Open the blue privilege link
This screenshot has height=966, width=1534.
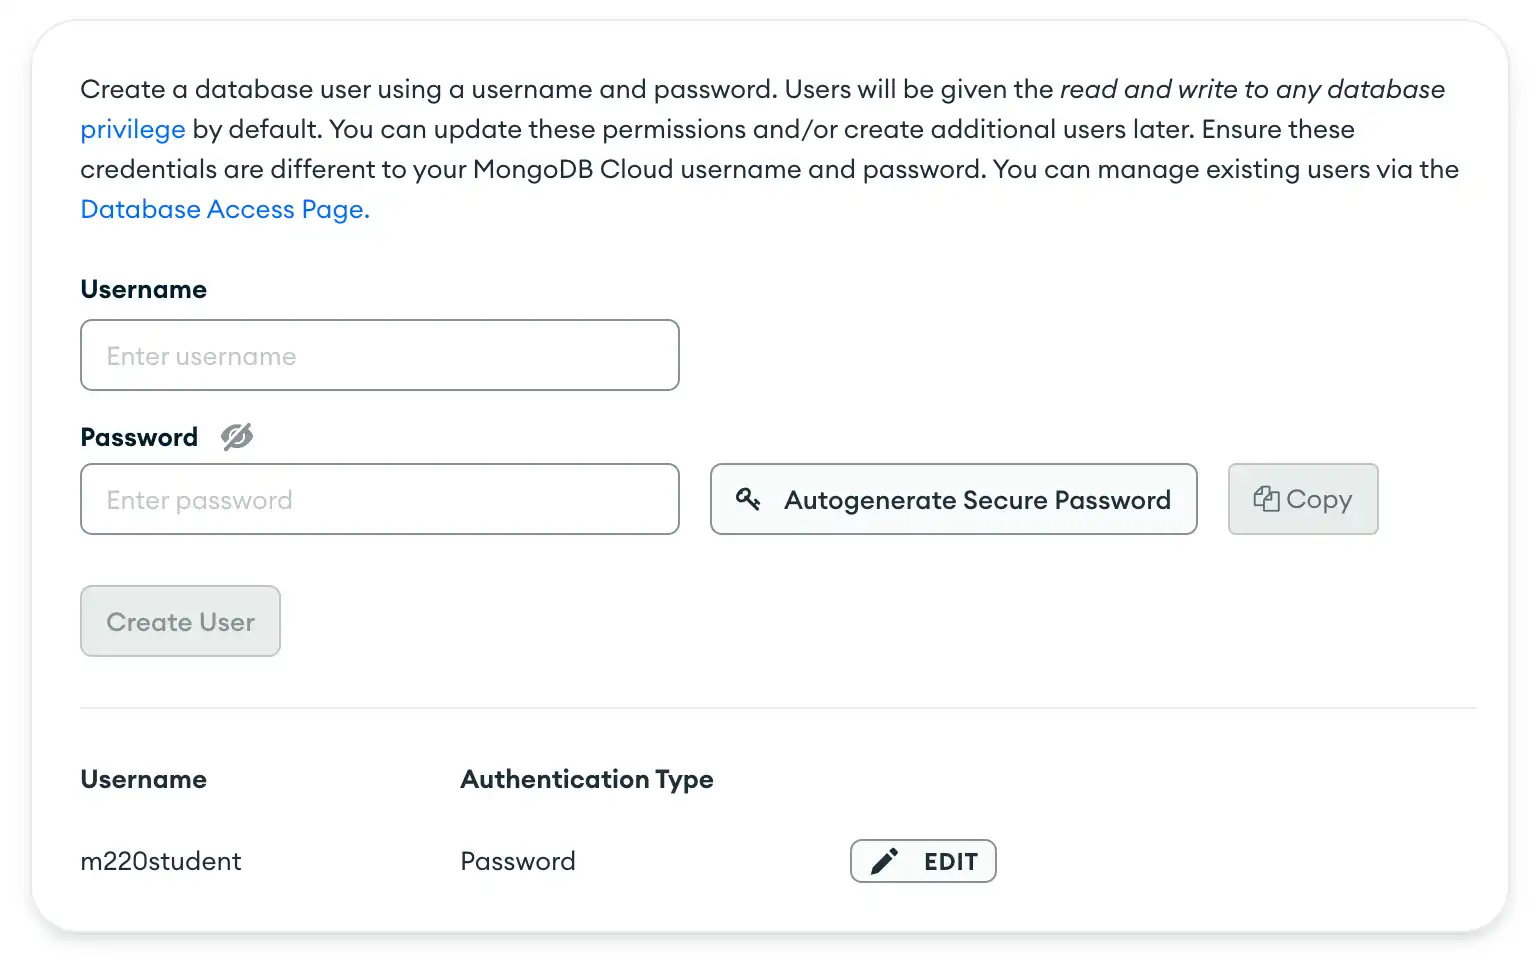133,130
